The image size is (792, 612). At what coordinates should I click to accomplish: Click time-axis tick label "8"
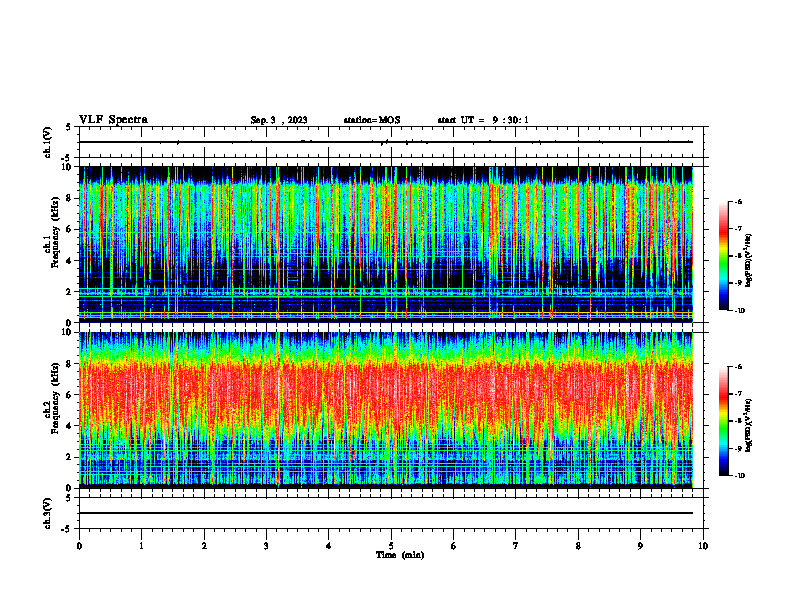coord(578,546)
